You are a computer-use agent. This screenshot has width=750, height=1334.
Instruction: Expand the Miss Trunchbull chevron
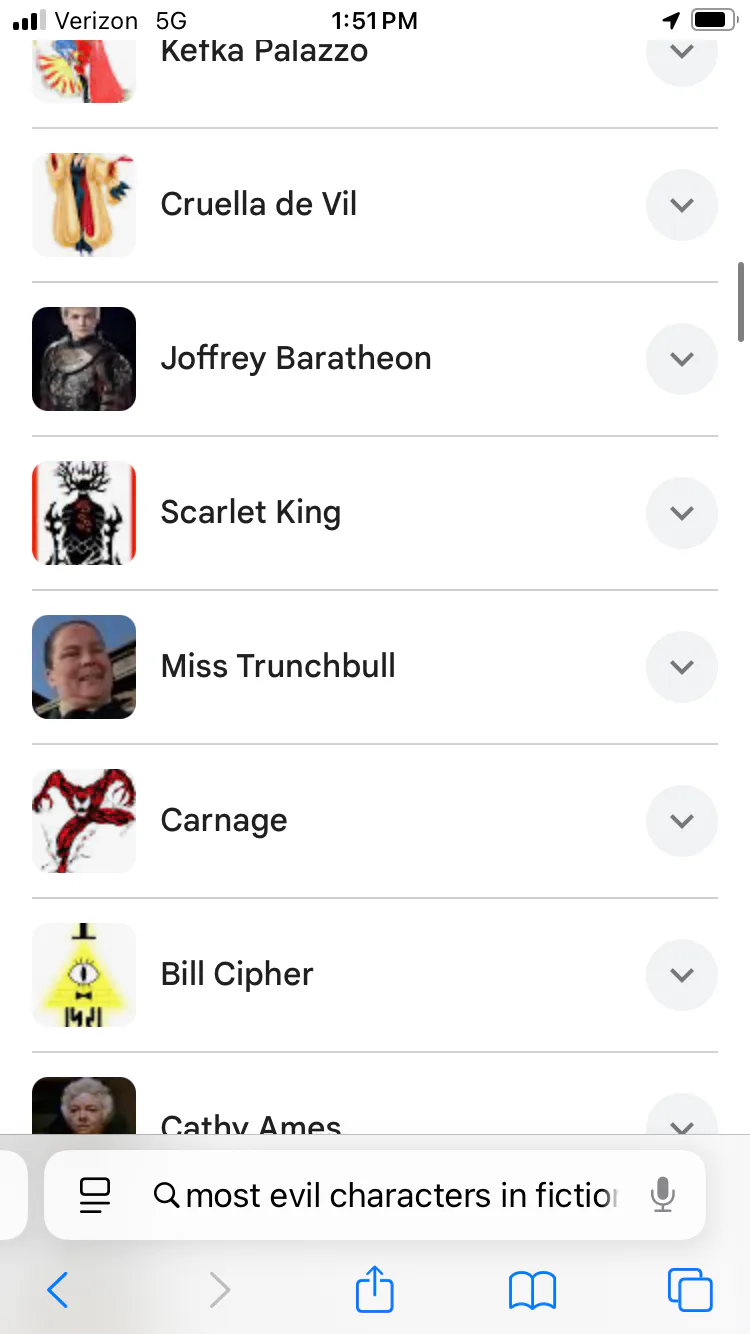[x=682, y=667]
